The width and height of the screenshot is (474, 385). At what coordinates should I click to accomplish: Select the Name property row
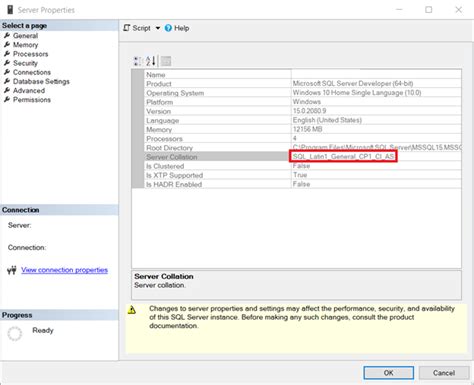tap(303, 75)
